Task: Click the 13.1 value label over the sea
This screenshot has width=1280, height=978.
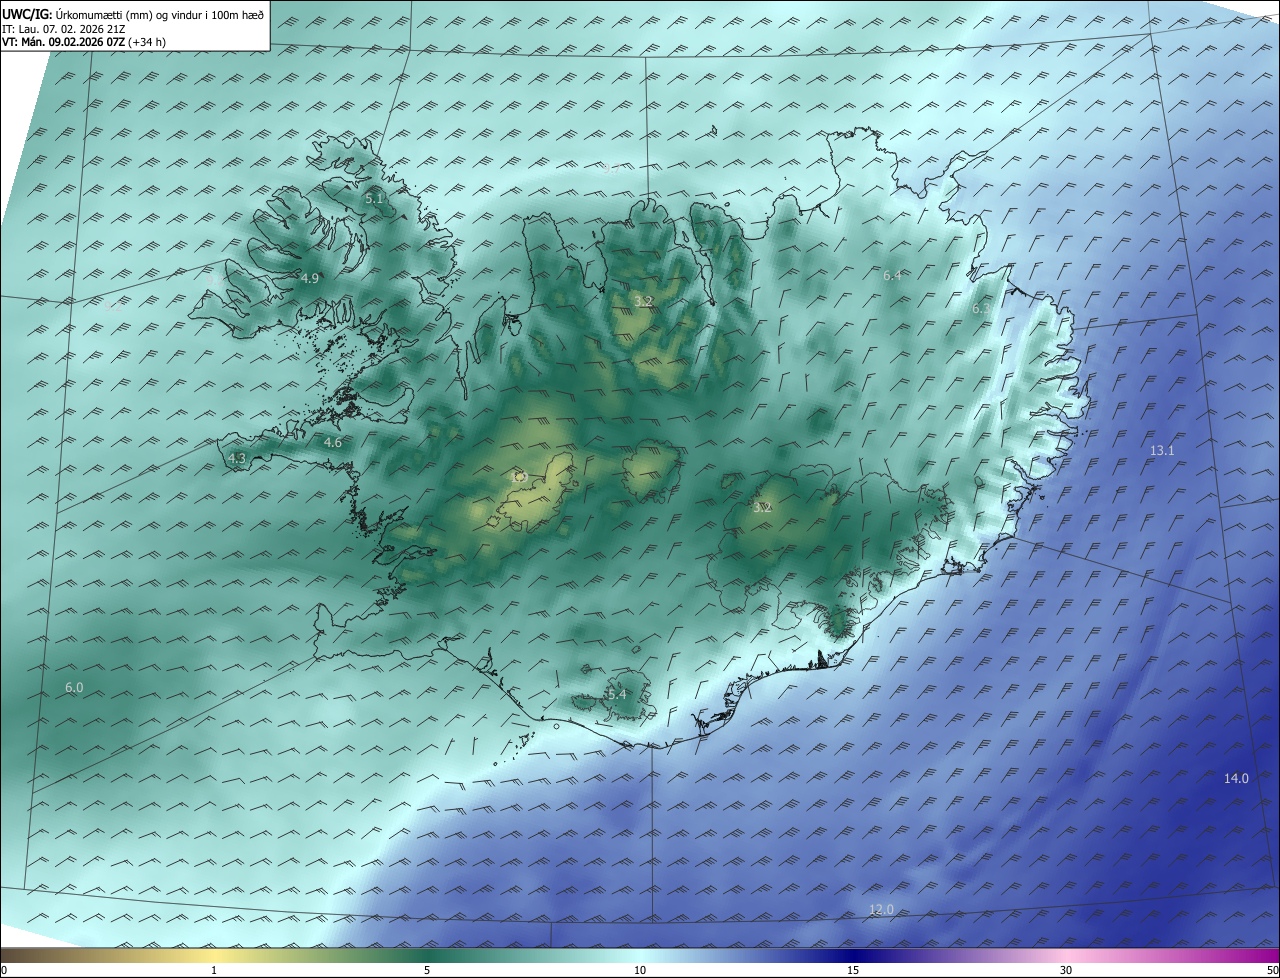Action: [x=1161, y=451]
